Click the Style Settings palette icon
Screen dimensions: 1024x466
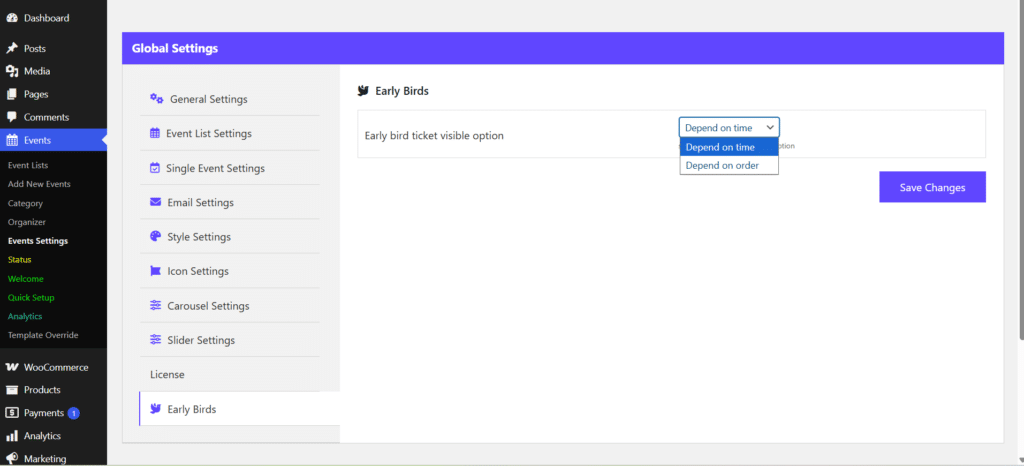coord(155,236)
